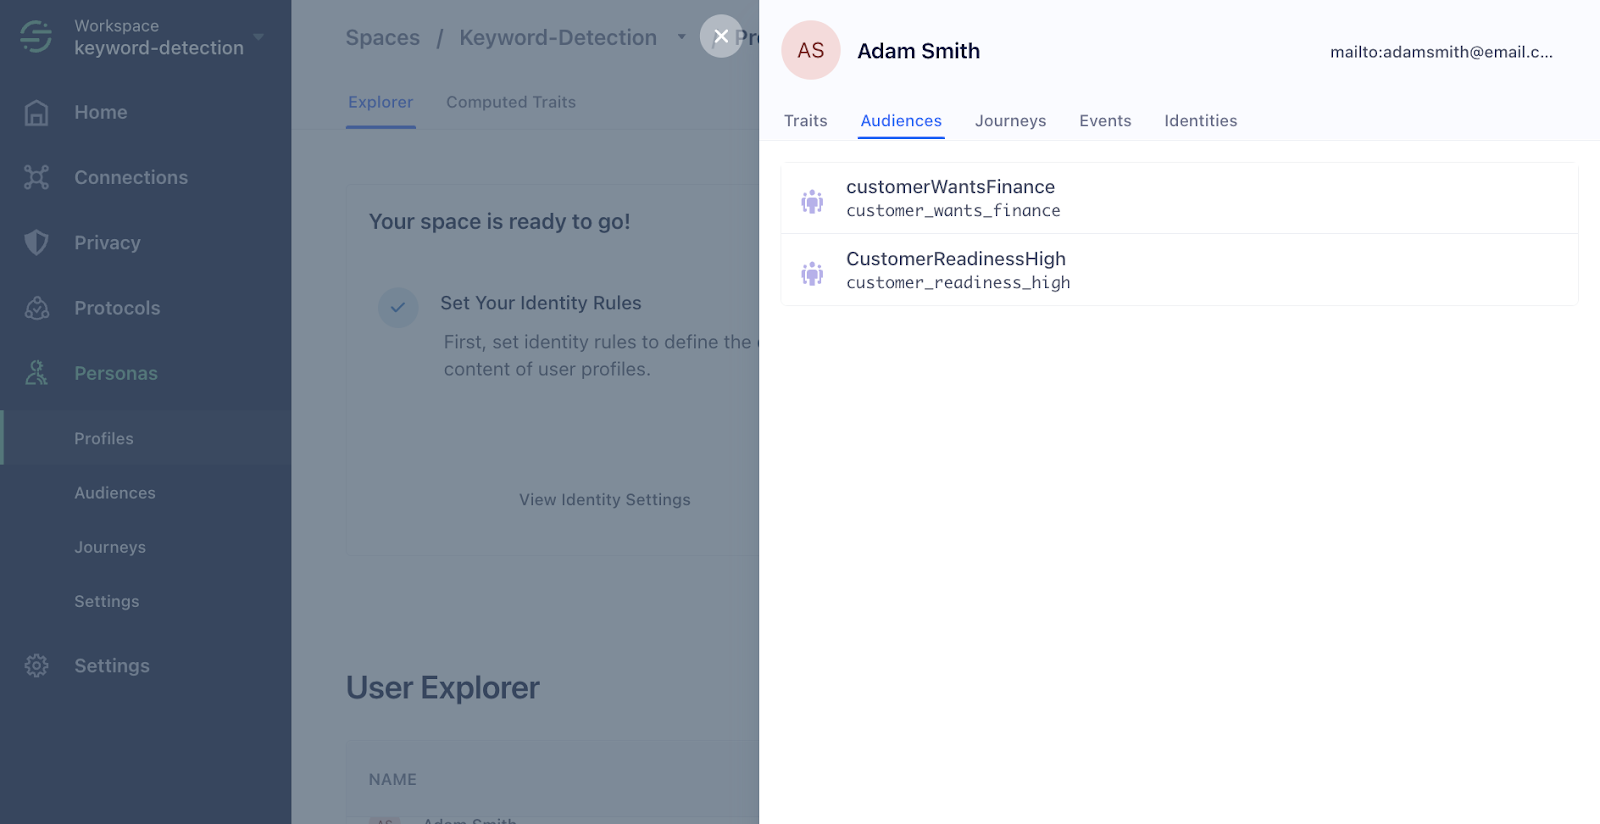Open the Identities tab
The width and height of the screenshot is (1600, 824).
(1201, 121)
